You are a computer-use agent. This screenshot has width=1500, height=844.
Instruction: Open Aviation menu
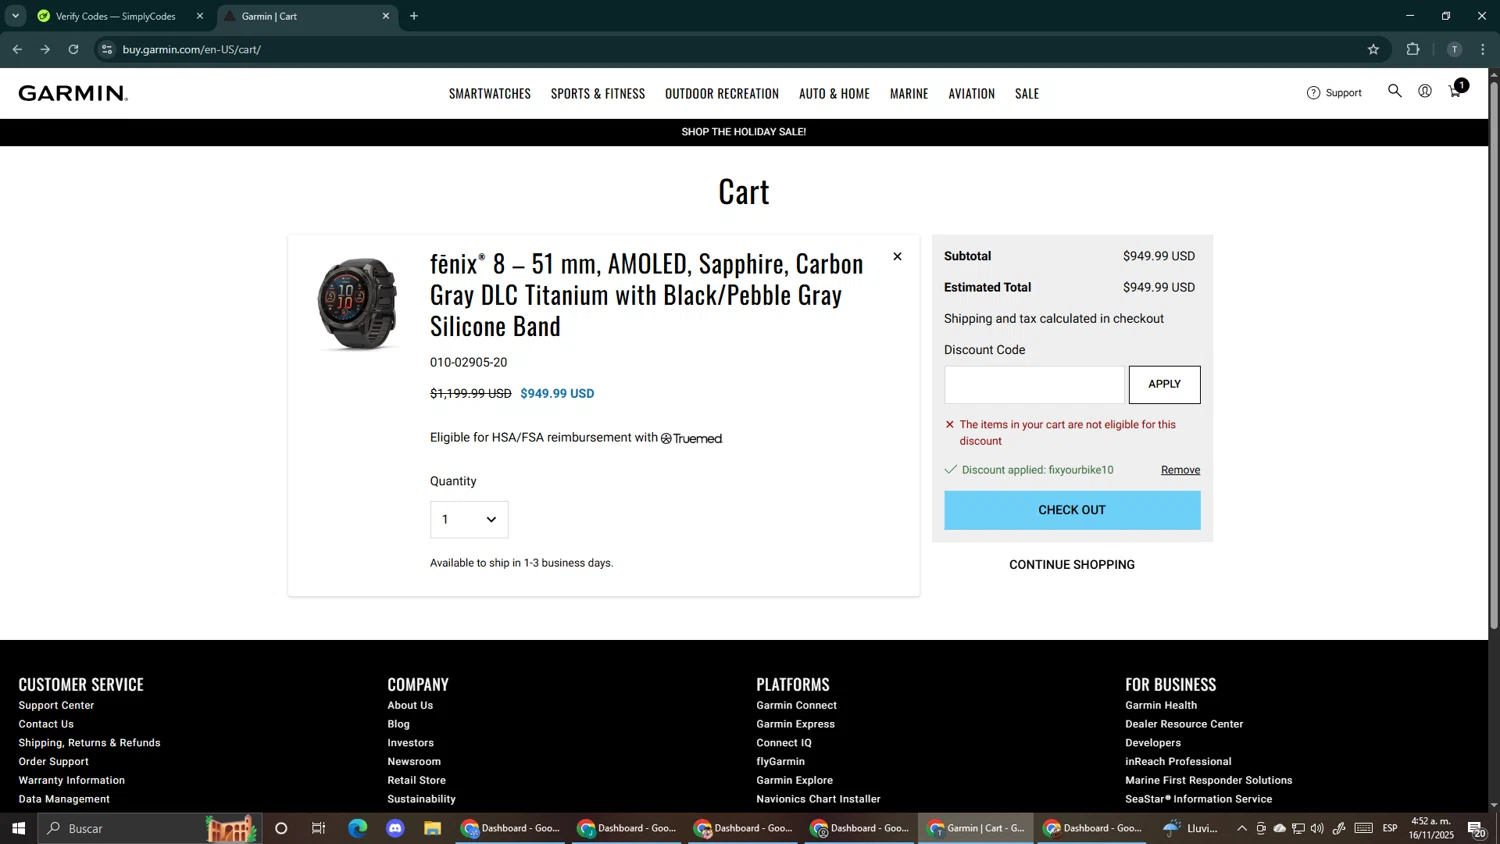(x=972, y=93)
